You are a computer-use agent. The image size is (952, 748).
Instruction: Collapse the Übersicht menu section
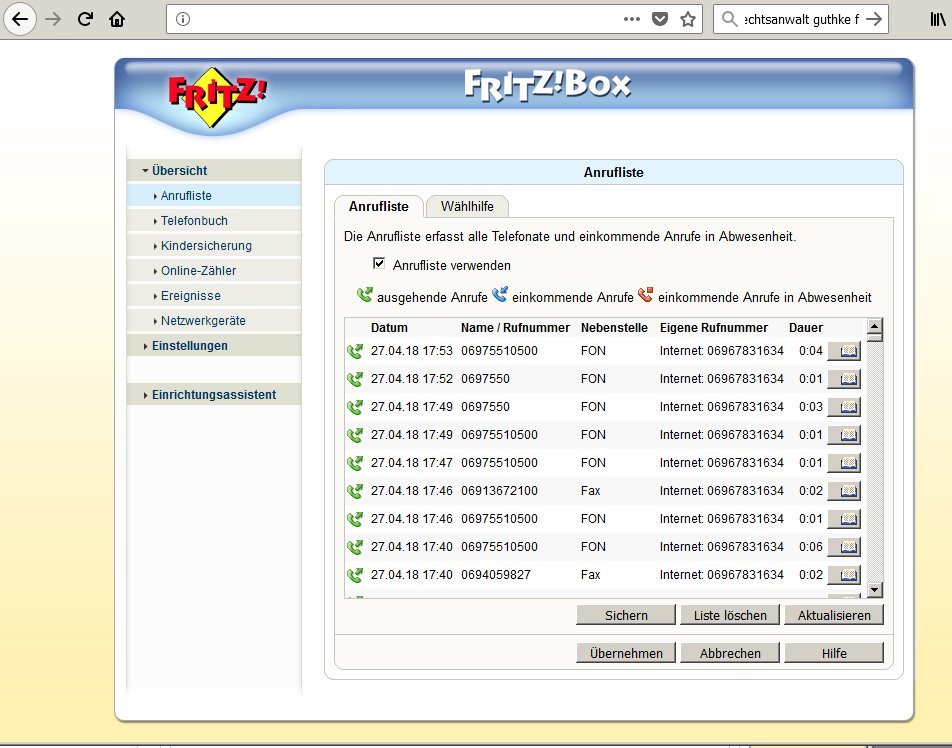[x=214, y=171]
